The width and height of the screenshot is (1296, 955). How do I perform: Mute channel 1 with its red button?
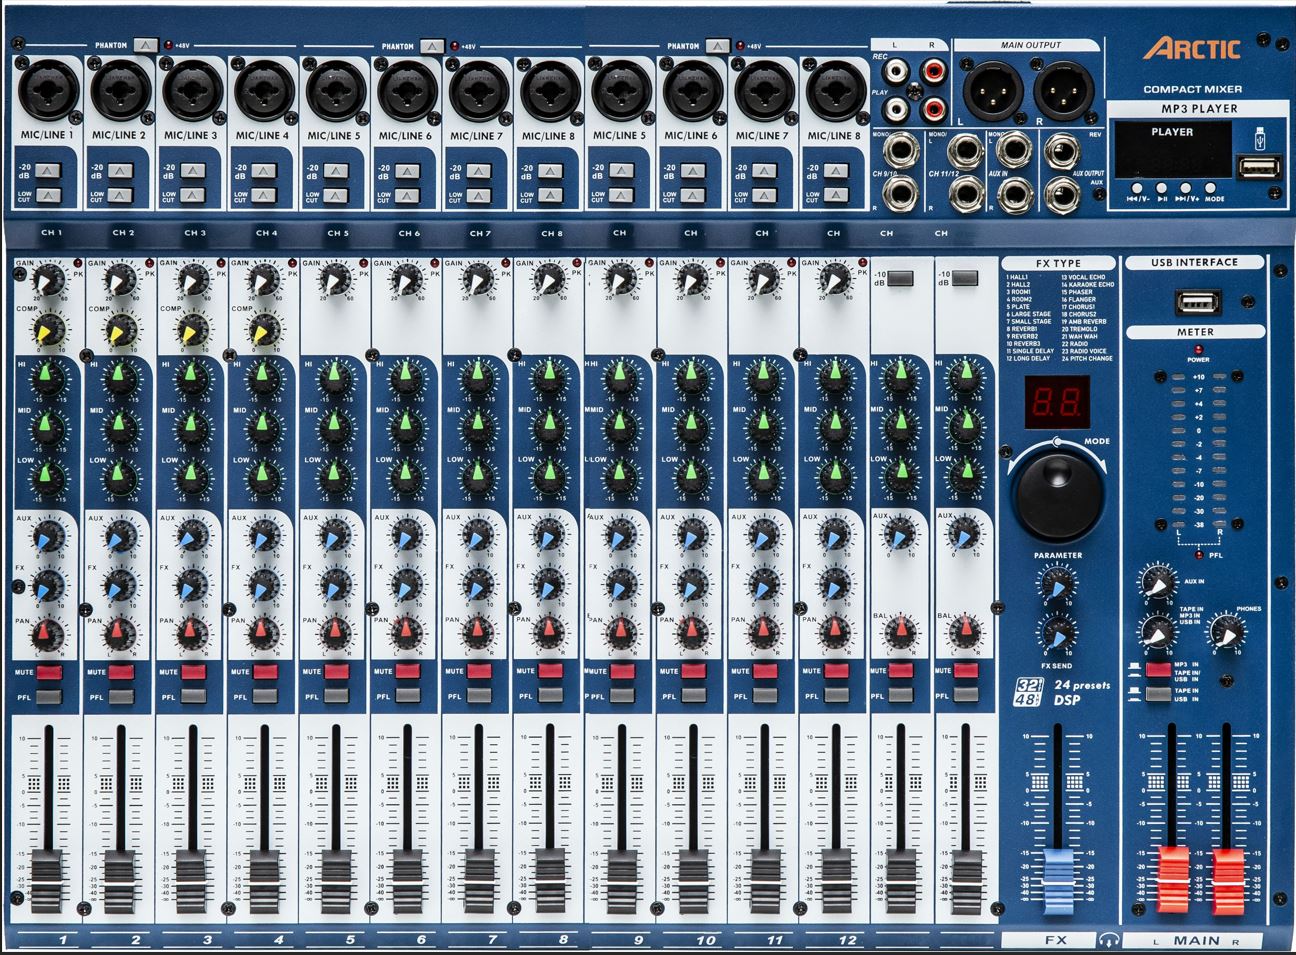(x=49, y=672)
